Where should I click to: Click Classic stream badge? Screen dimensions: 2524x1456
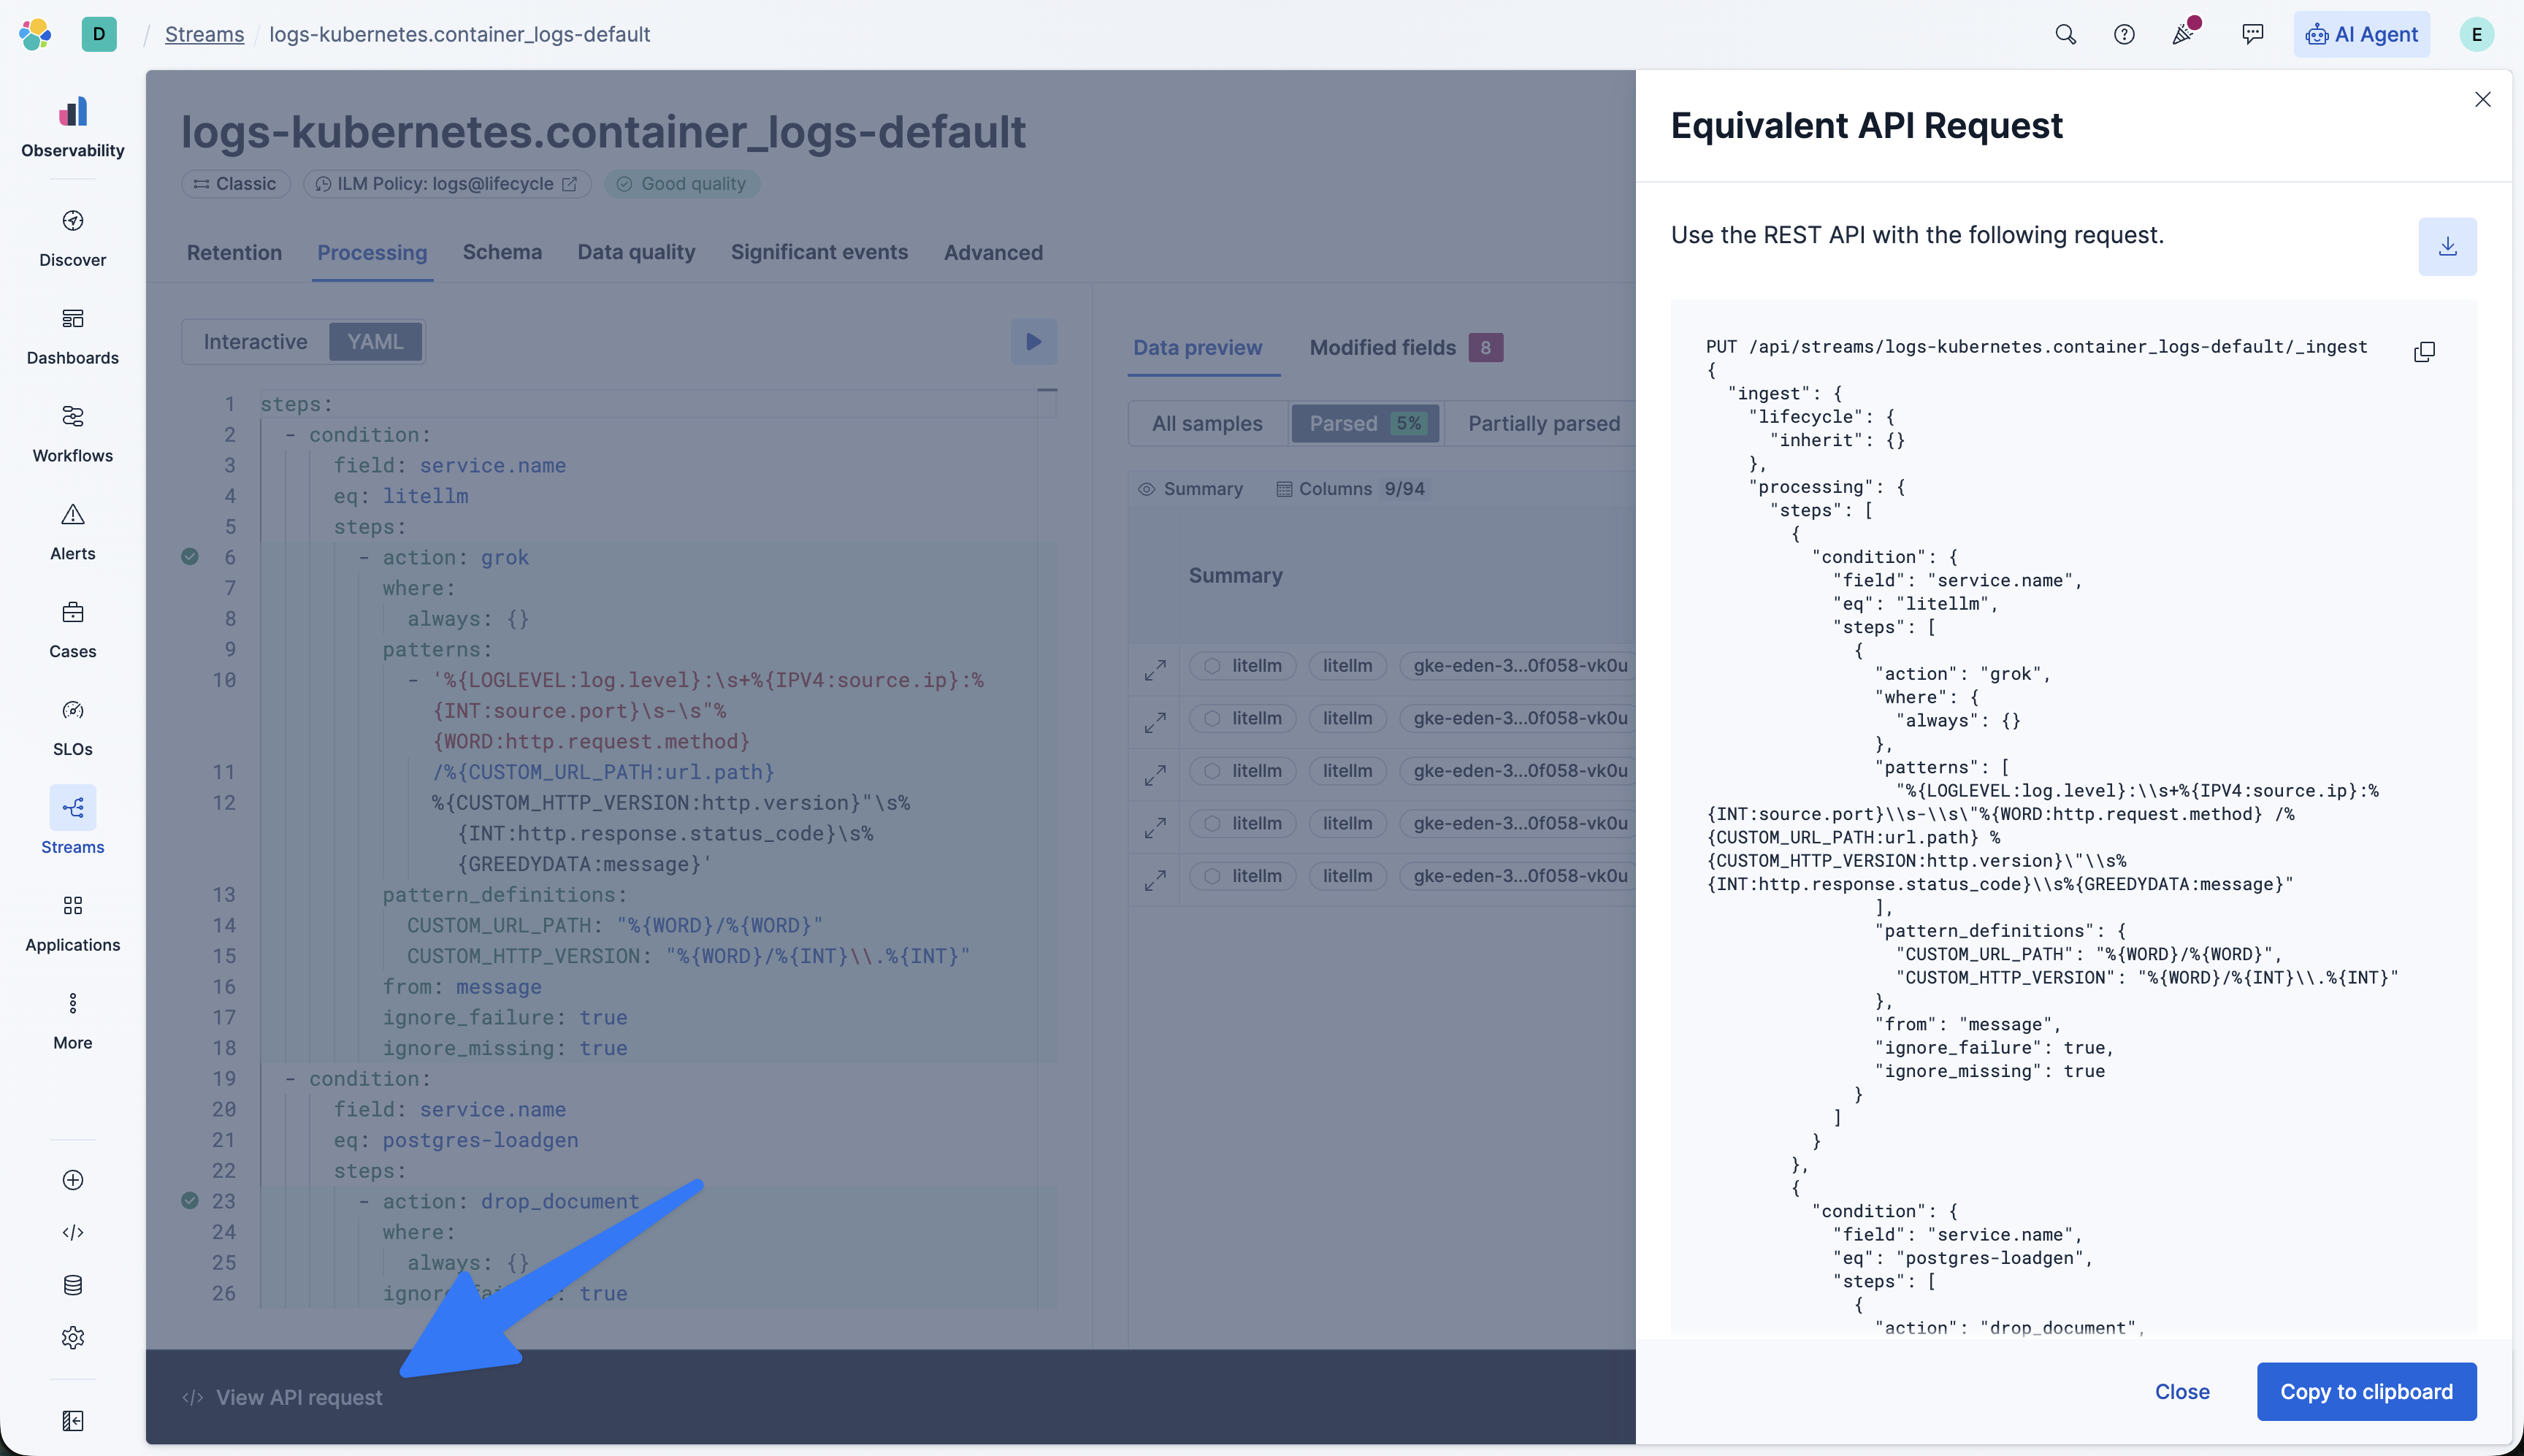coord(235,184)
